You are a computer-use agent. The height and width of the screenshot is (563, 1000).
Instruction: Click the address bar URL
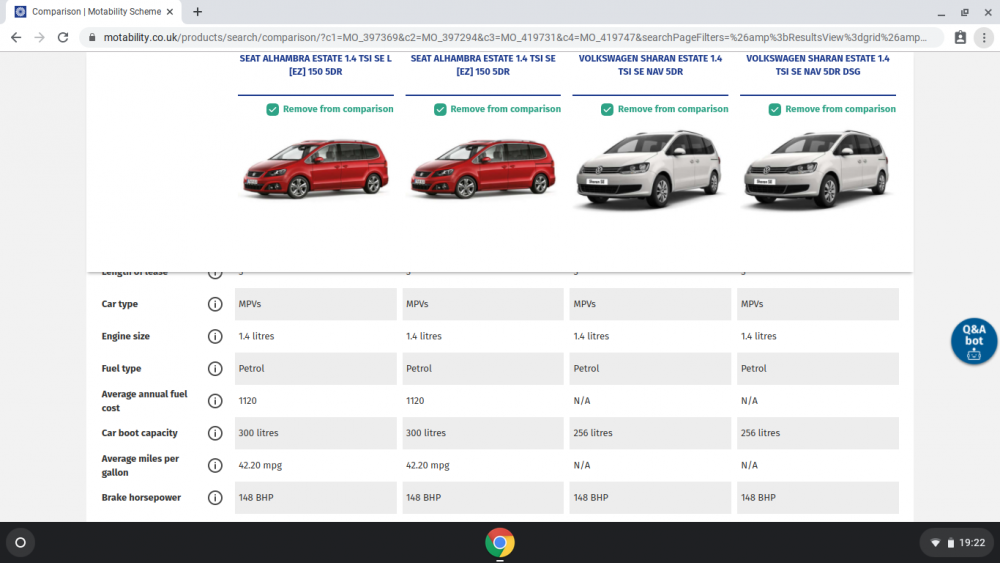[x=515, y=38]
